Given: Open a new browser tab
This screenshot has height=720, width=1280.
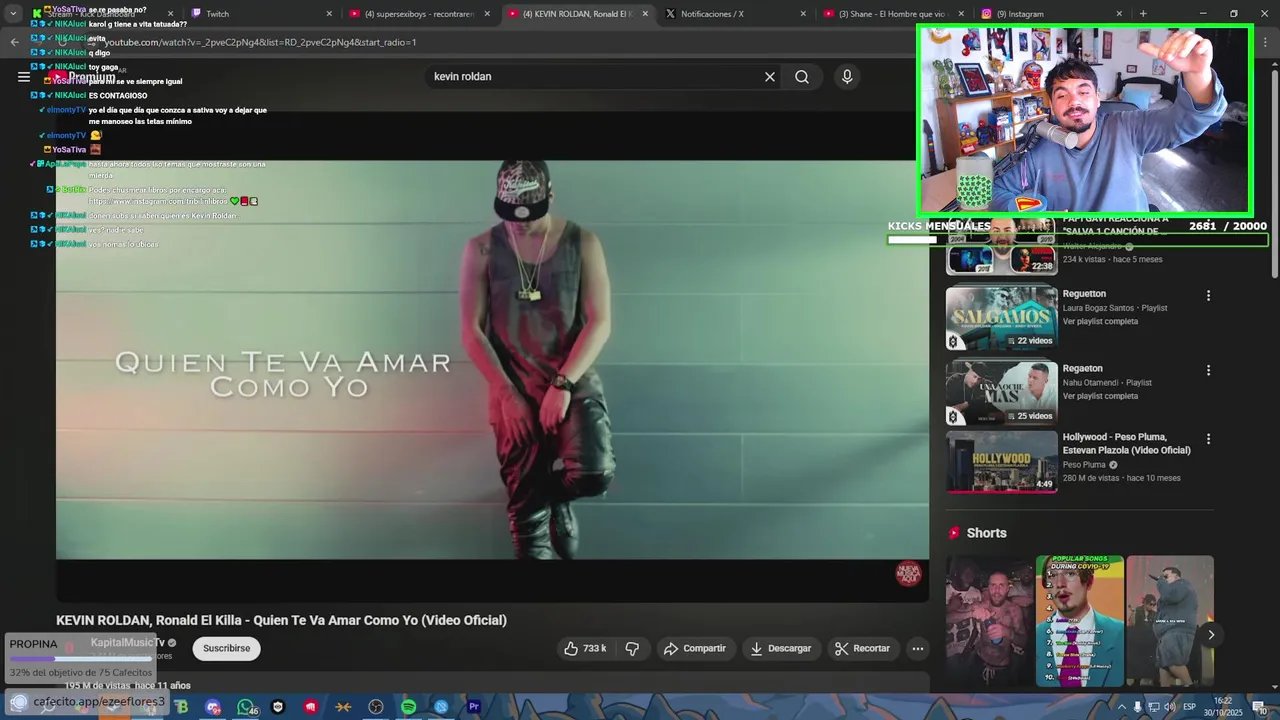Looking at the screenshot, I should click(x=1143, y=14).
